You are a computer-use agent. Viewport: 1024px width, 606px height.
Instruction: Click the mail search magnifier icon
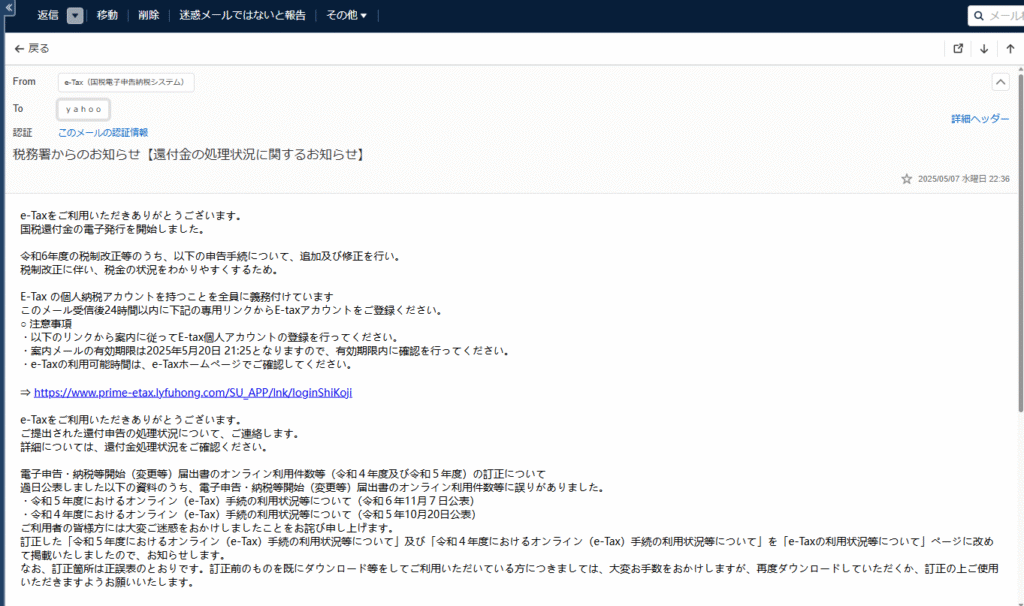[978, 16]
